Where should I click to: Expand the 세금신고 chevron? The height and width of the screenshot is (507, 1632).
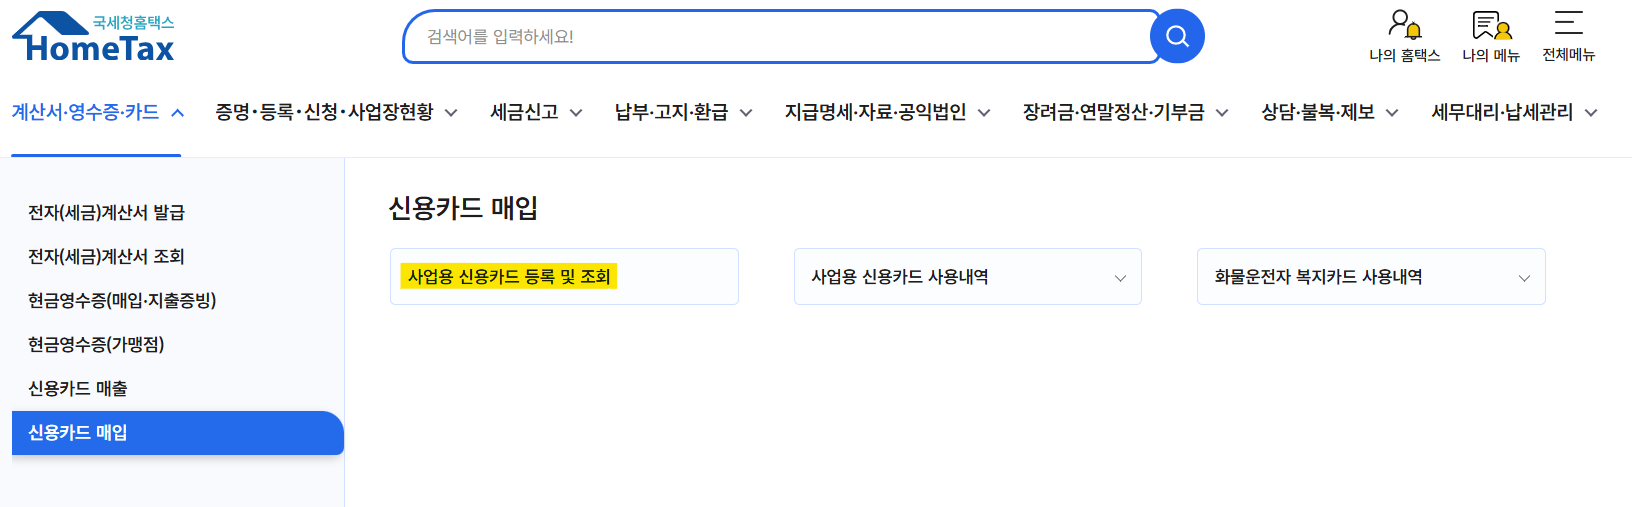(576, 113)
